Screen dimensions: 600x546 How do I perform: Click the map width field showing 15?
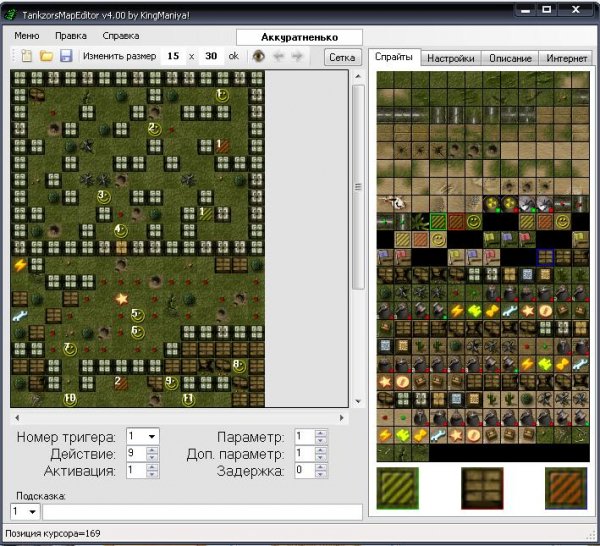point(173,56)
